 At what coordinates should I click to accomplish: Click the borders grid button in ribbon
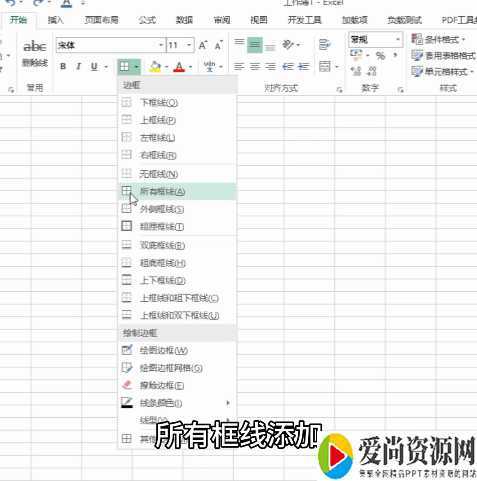(124, 66)
